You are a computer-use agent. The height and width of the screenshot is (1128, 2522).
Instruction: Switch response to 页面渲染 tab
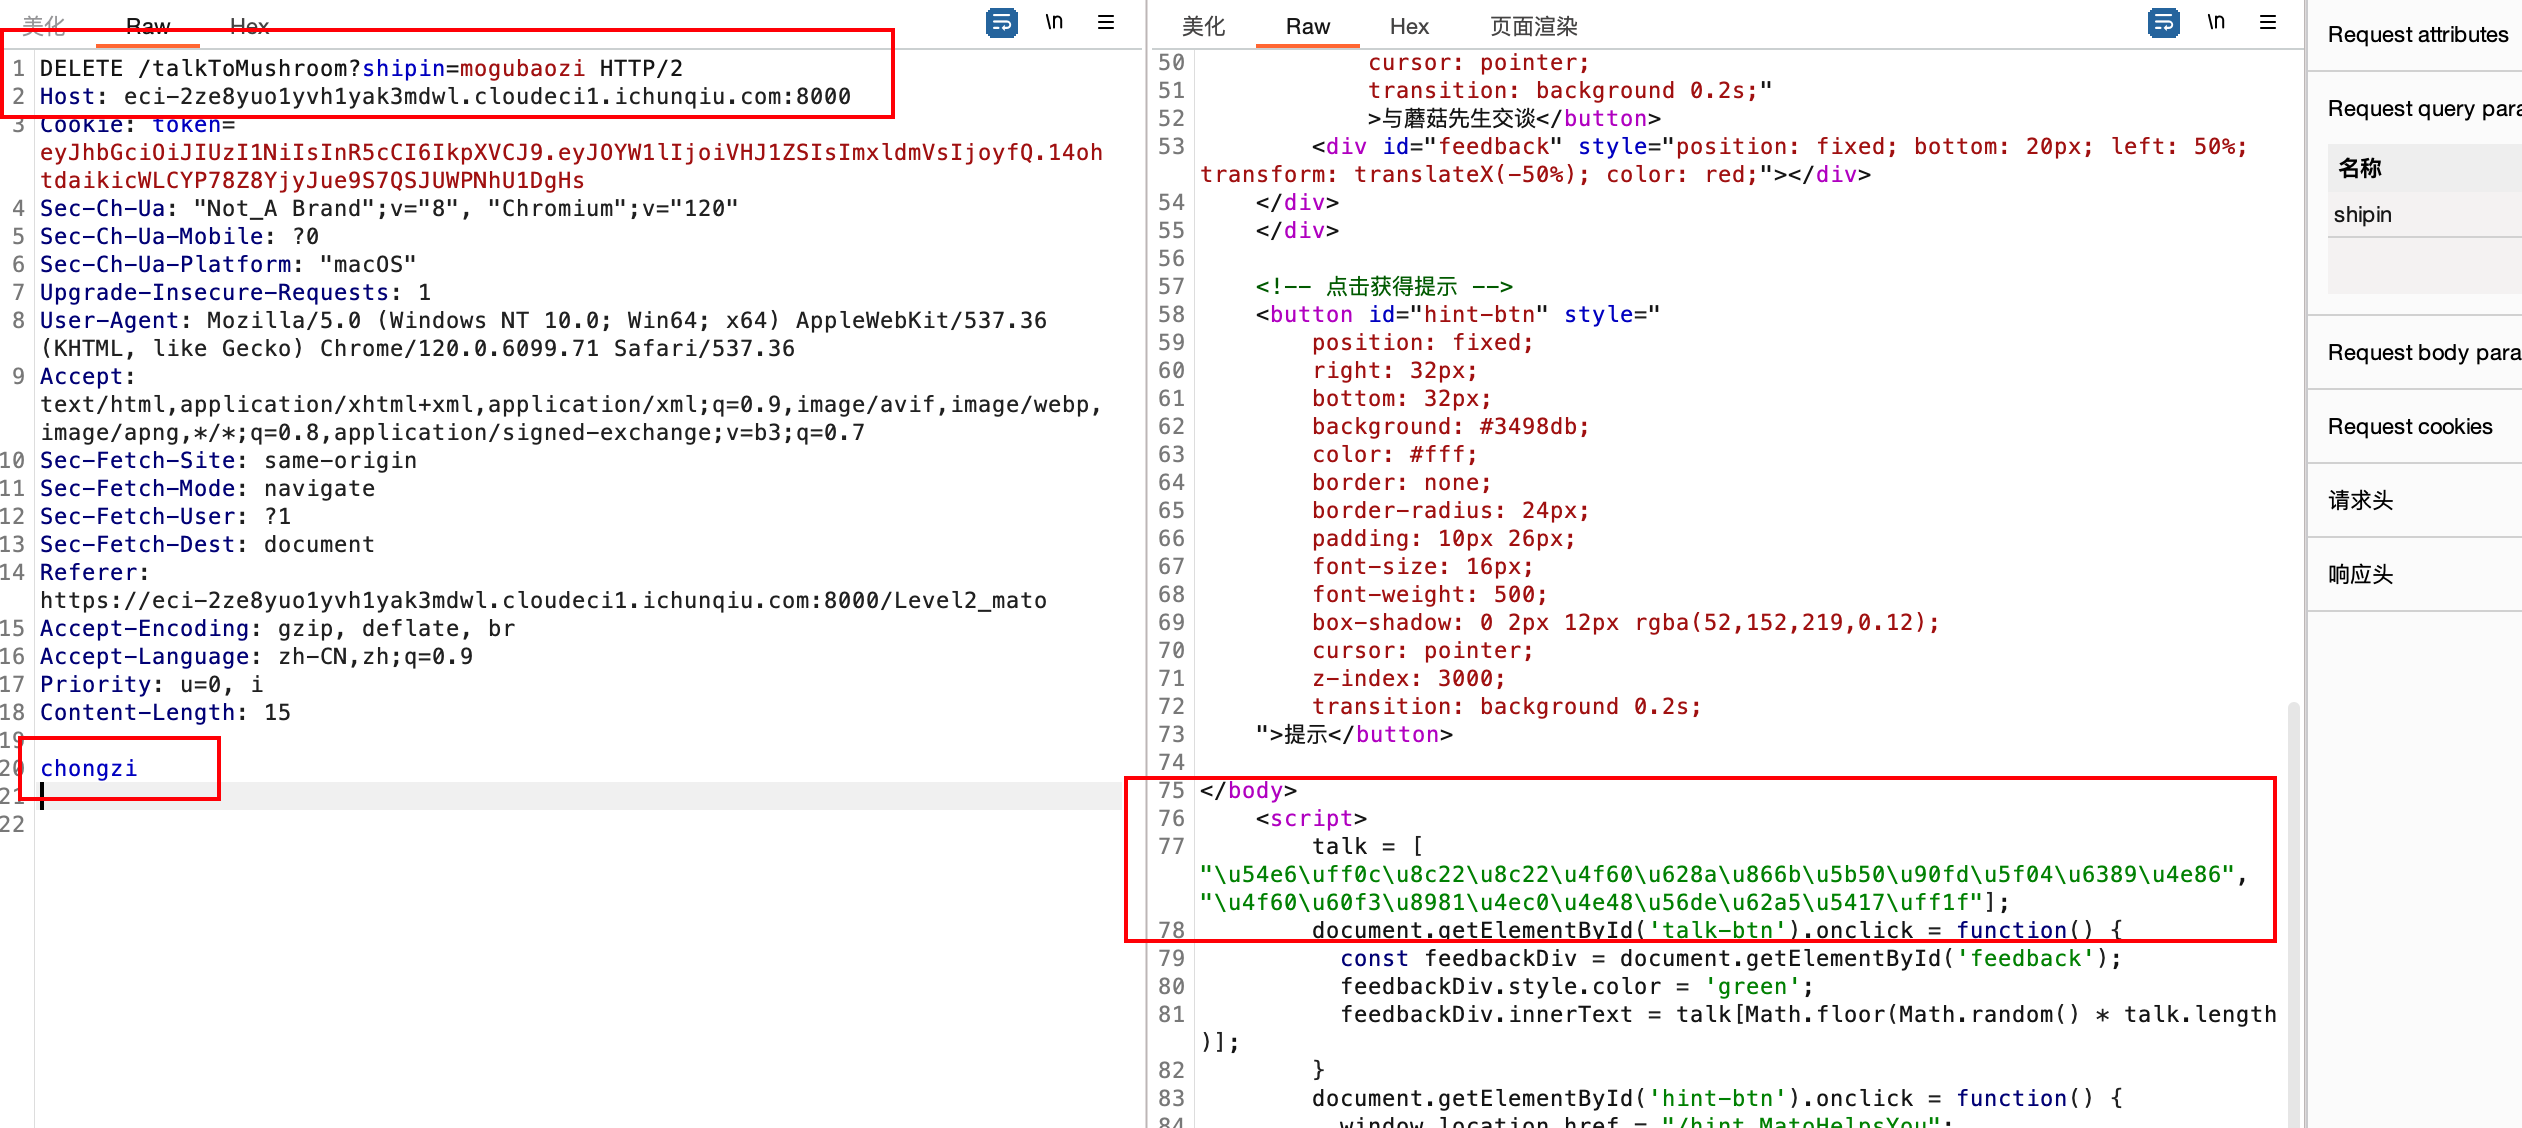(x=1533, y=26)
